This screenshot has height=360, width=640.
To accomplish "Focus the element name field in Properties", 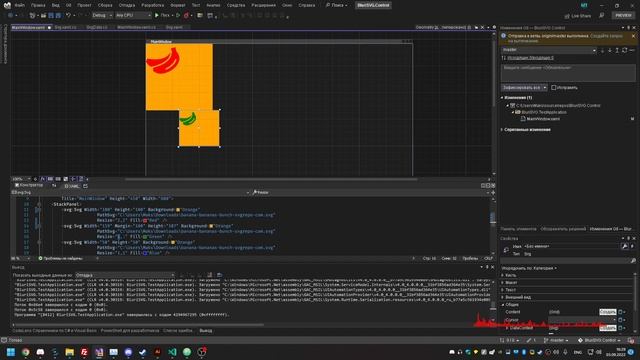I will (x=571, y=247).
